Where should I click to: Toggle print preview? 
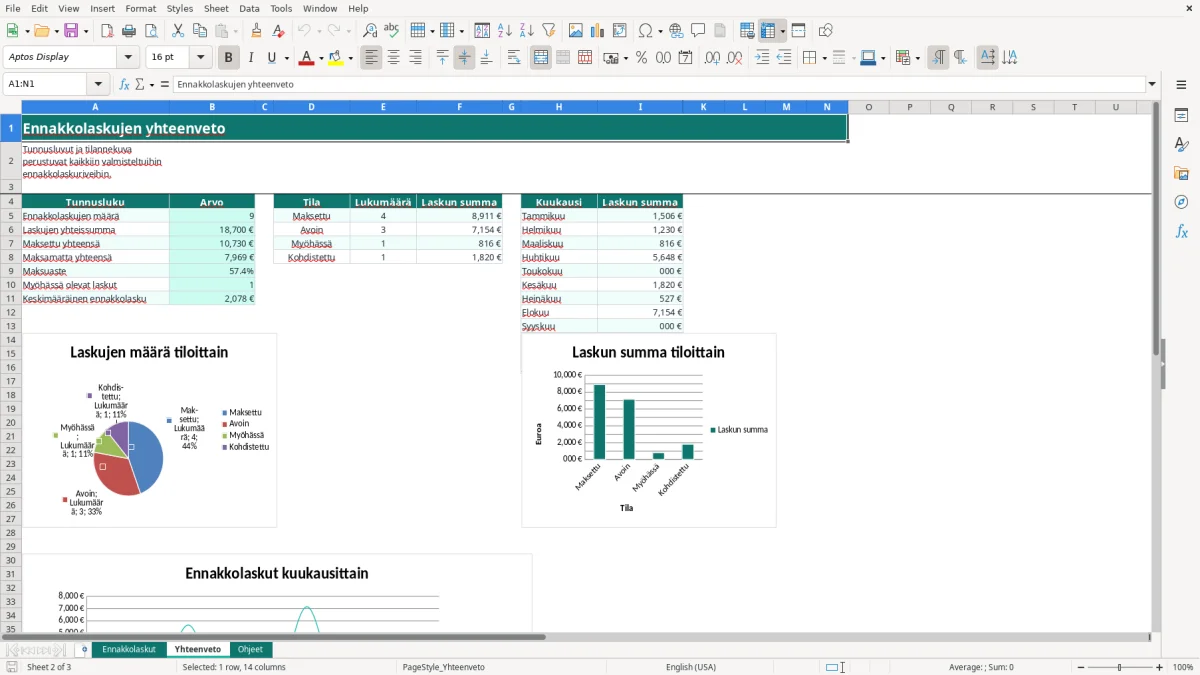coord(150,31)
